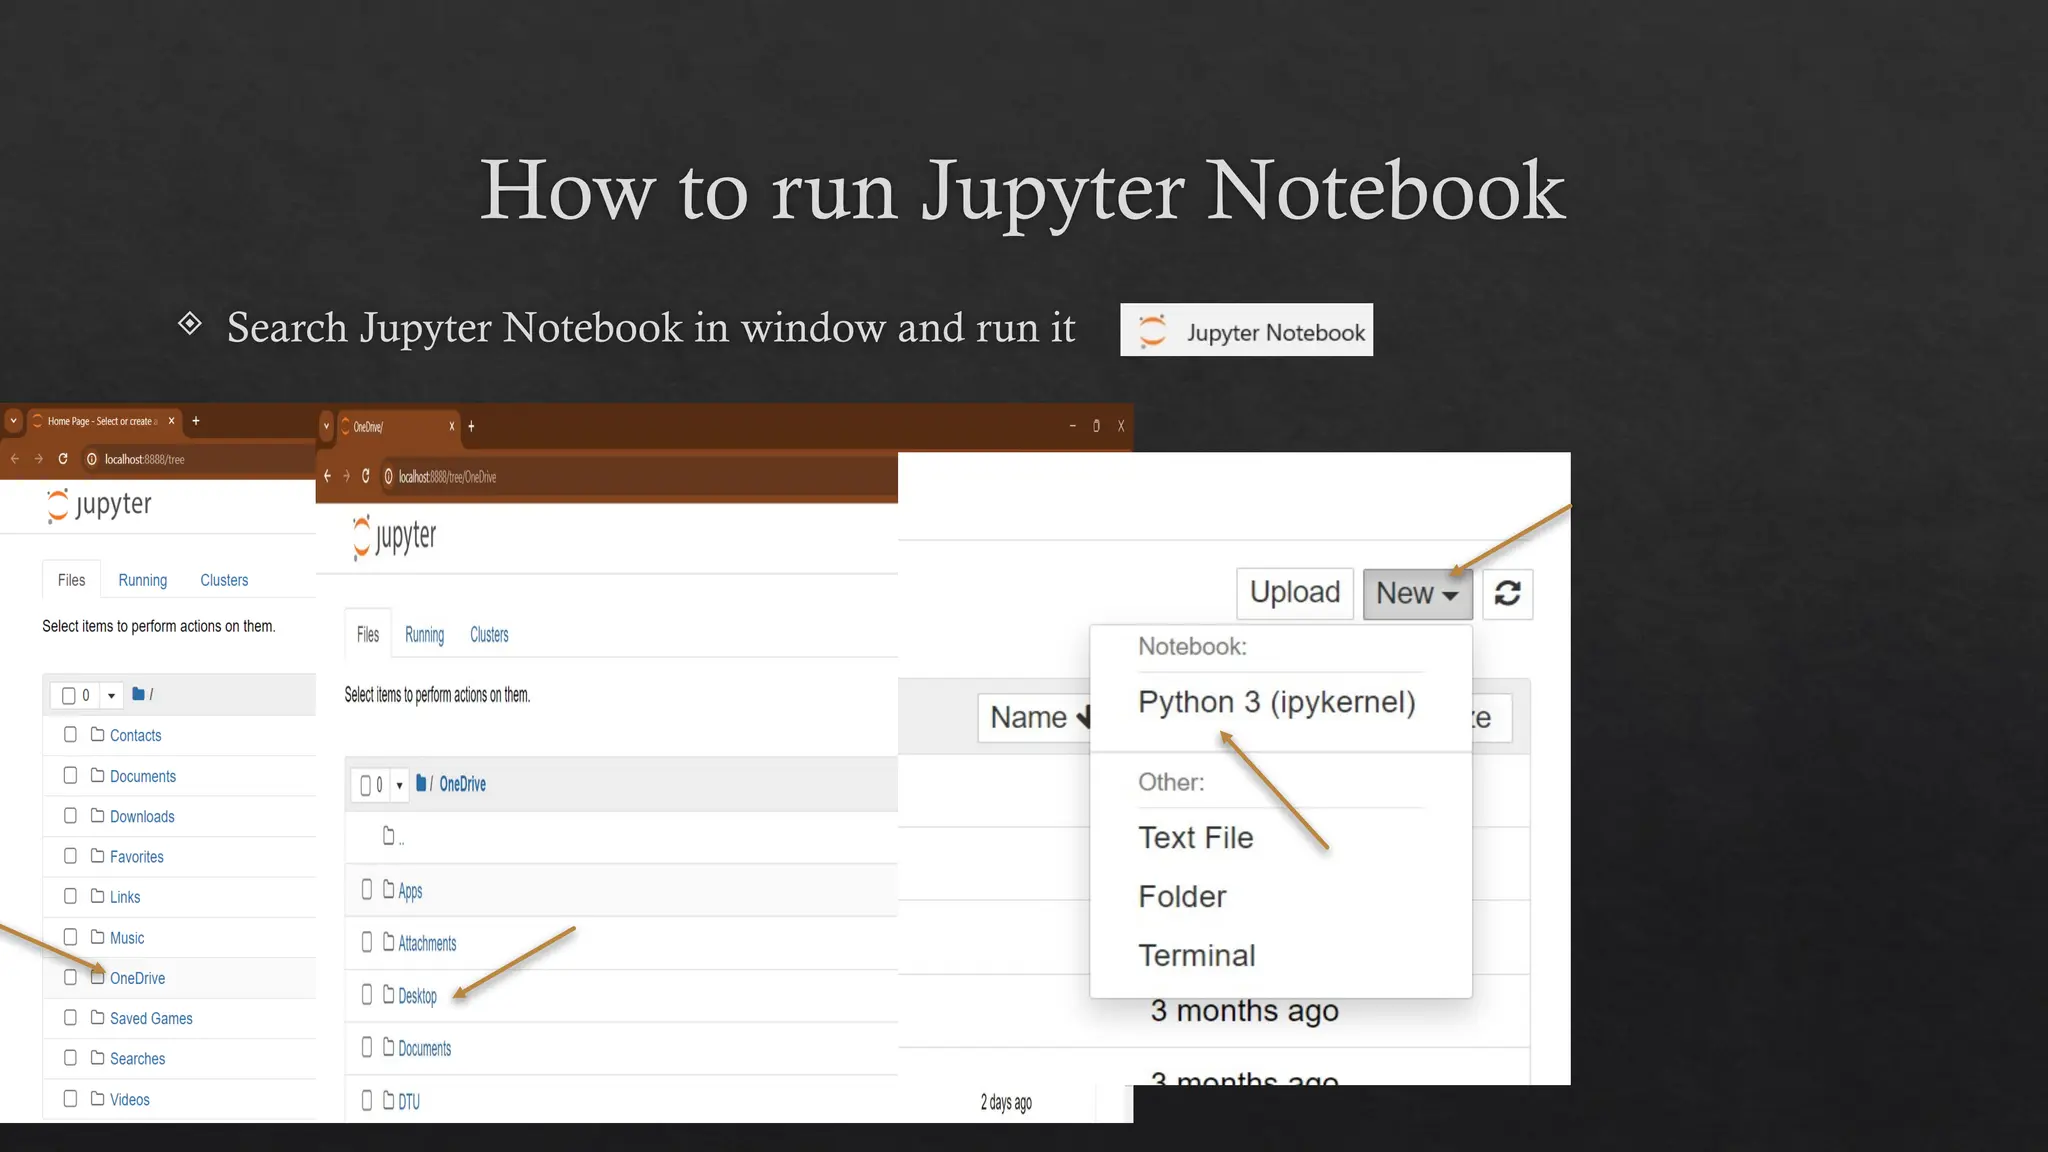Open the New dropdown button

click(1416, 594)
